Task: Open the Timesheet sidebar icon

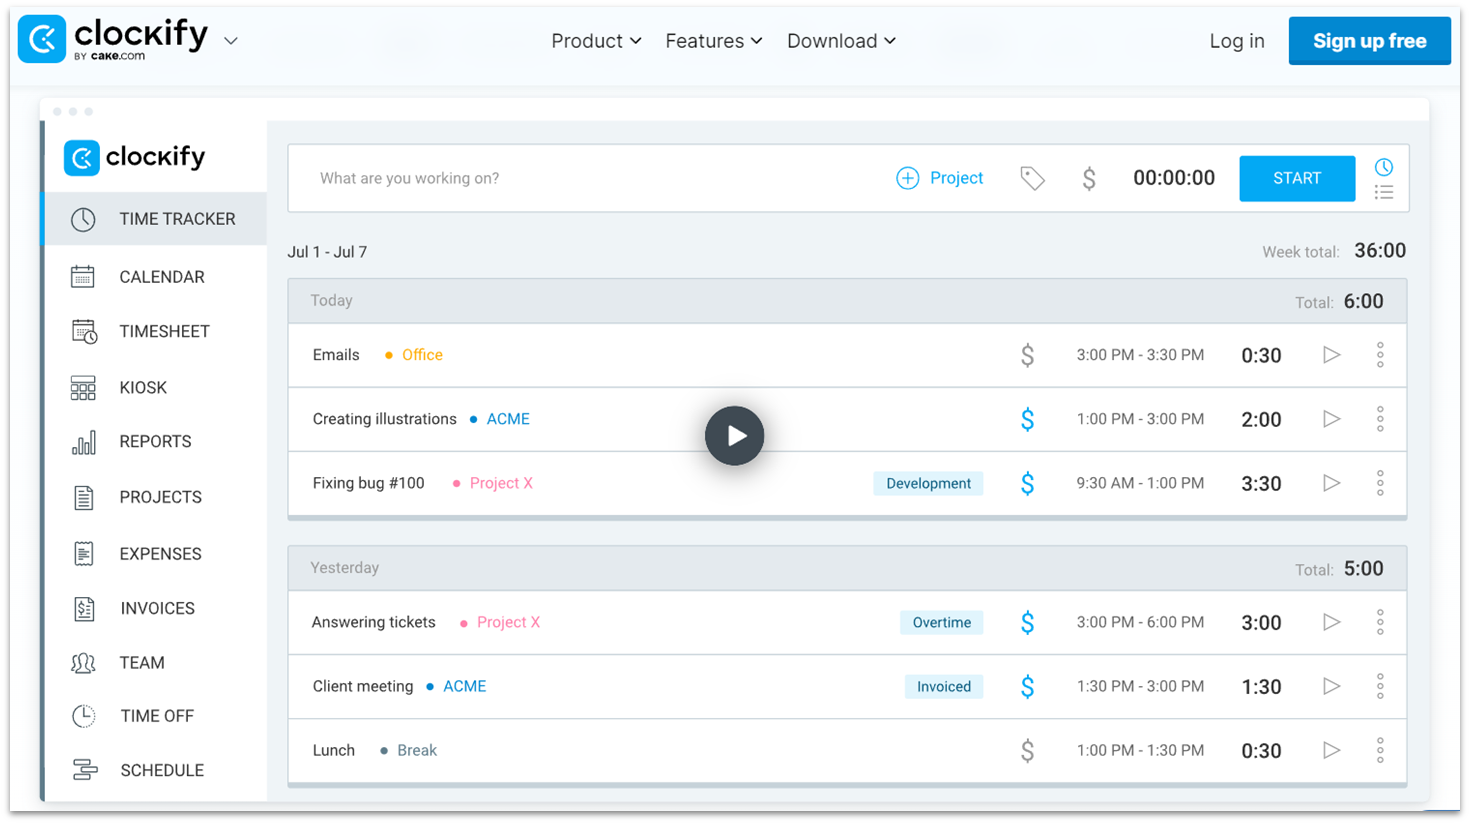Action: (x=84, y=331)
